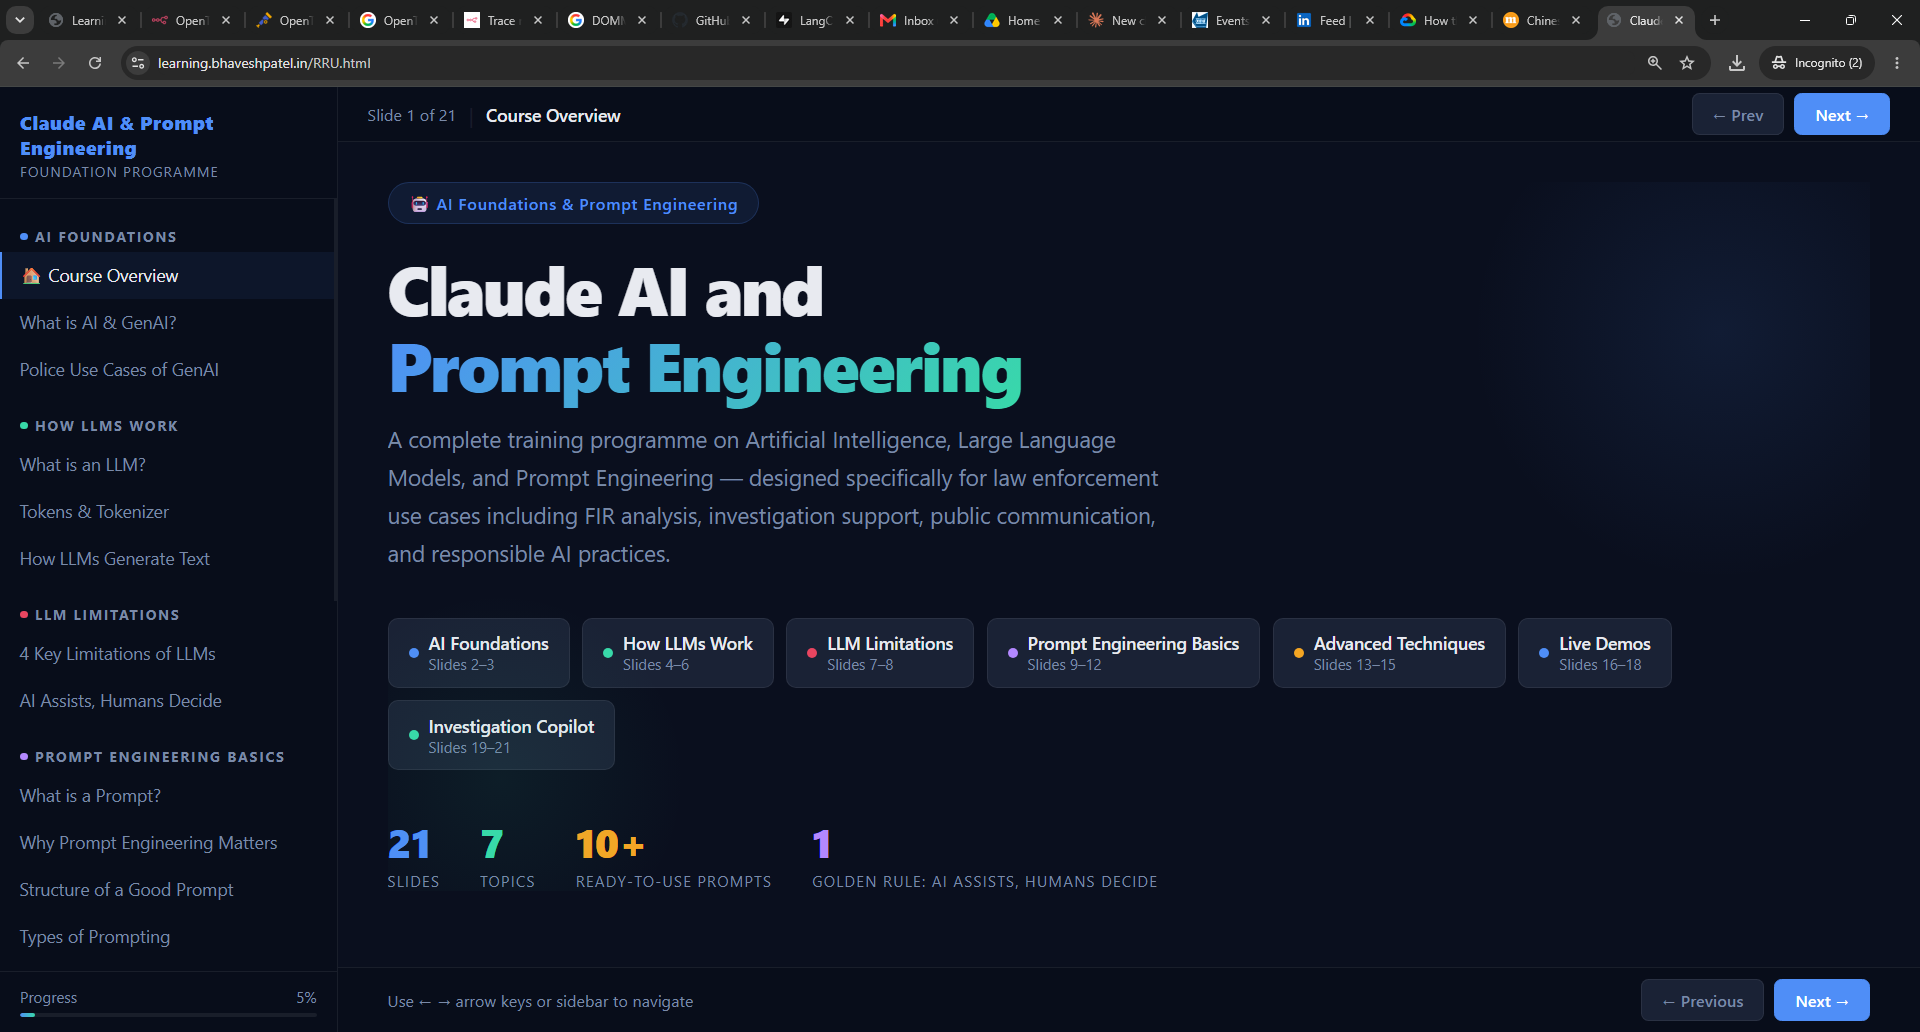Close the LangC tab
Image resolution: width=1920 pixels, height=1032 pixels.
850,20
